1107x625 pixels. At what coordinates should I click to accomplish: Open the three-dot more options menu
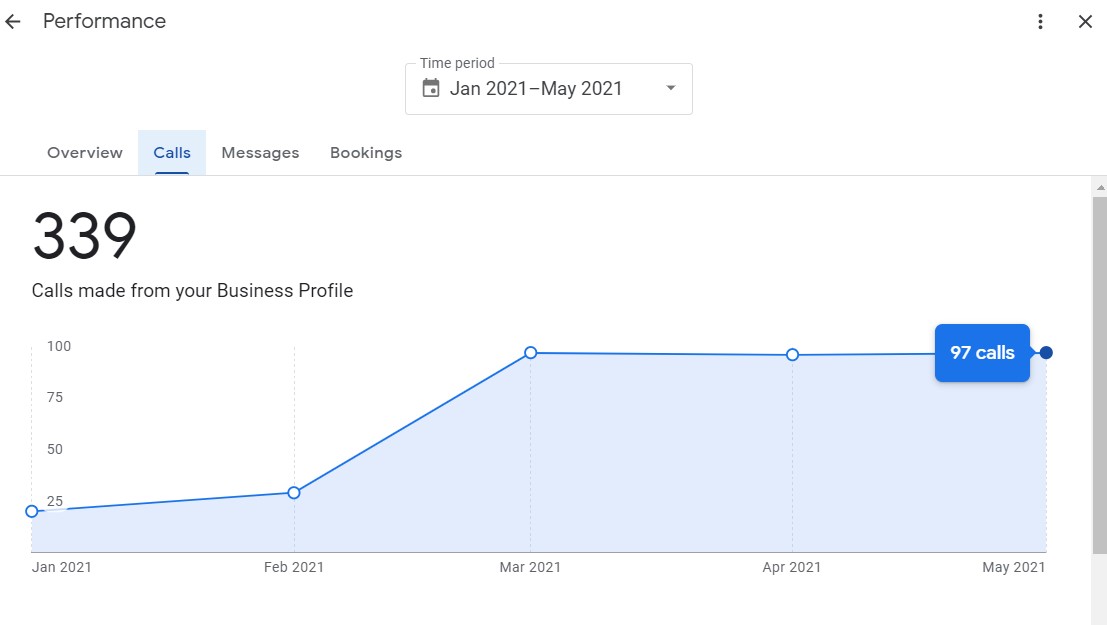pos(1040,22)
